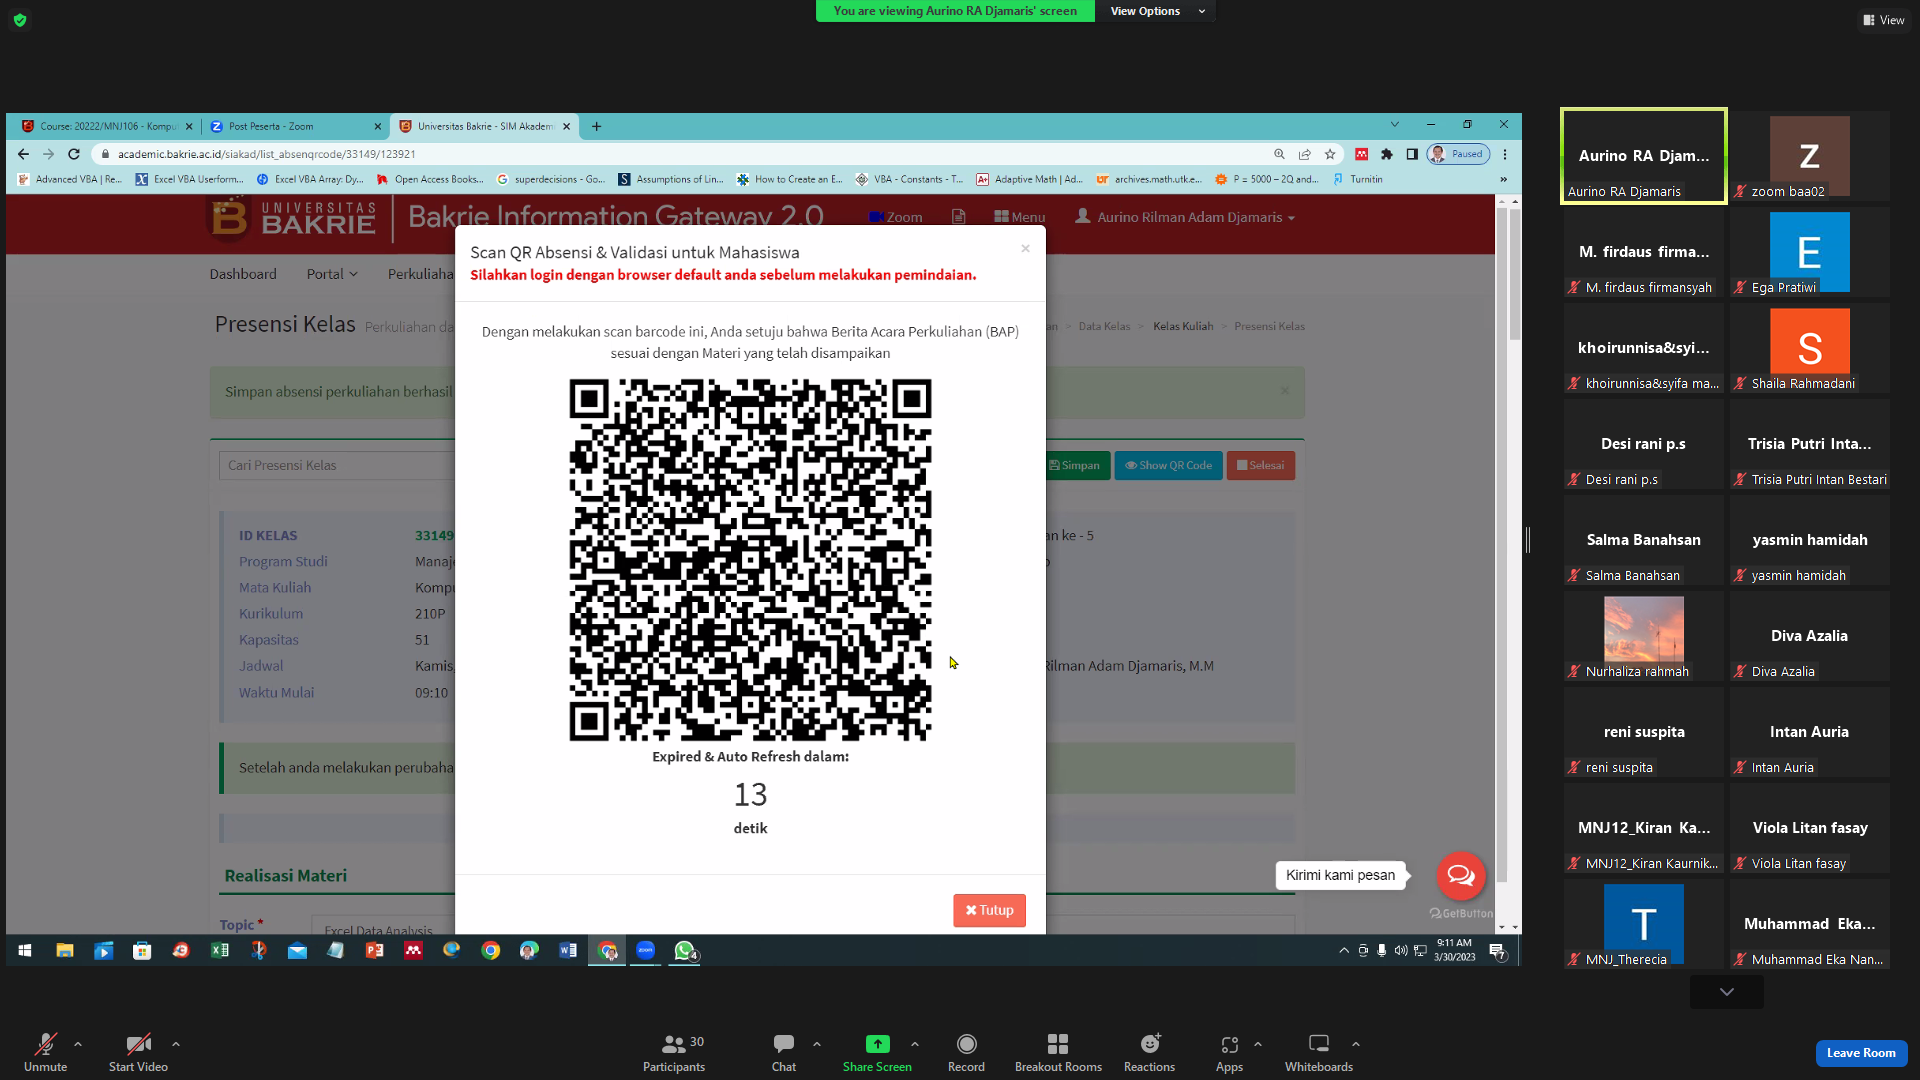Click the Paused profile button
Screen dimensions: 1920x1080
(1458, 154)
